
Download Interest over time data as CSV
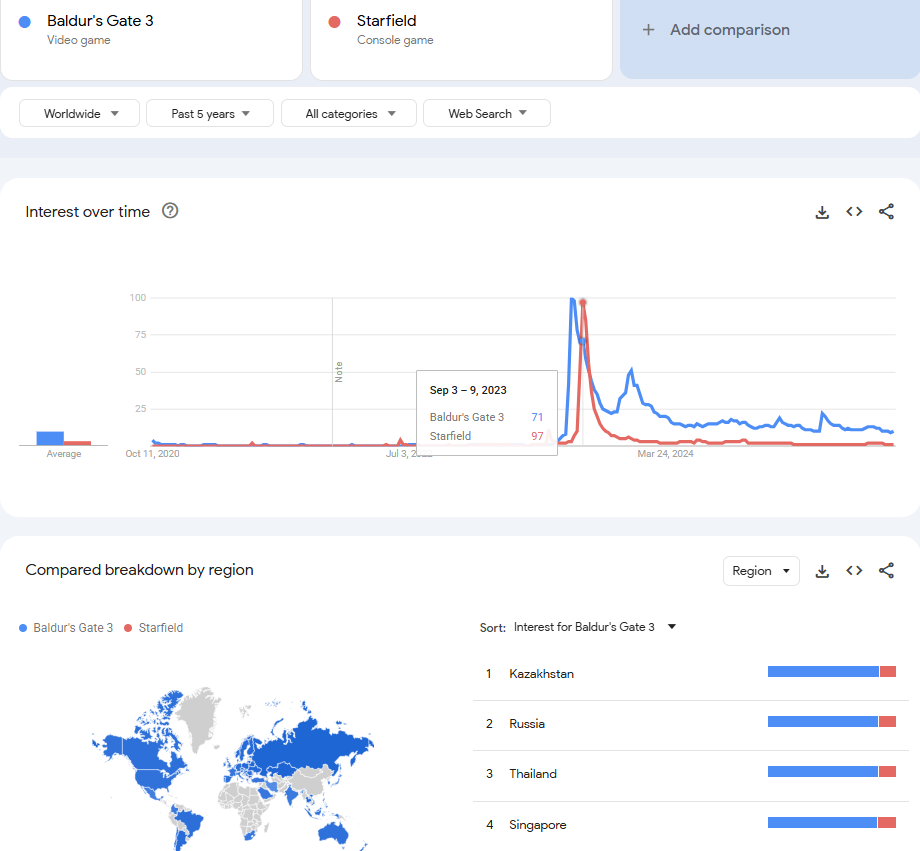822,212
